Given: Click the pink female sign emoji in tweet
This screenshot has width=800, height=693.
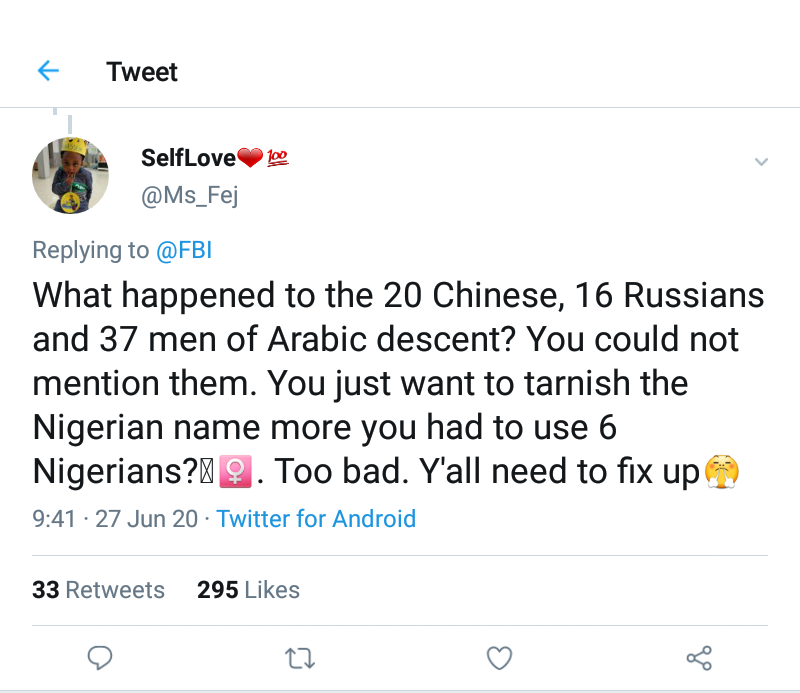Looking at the screenshot, I should (x=238, y=472).
